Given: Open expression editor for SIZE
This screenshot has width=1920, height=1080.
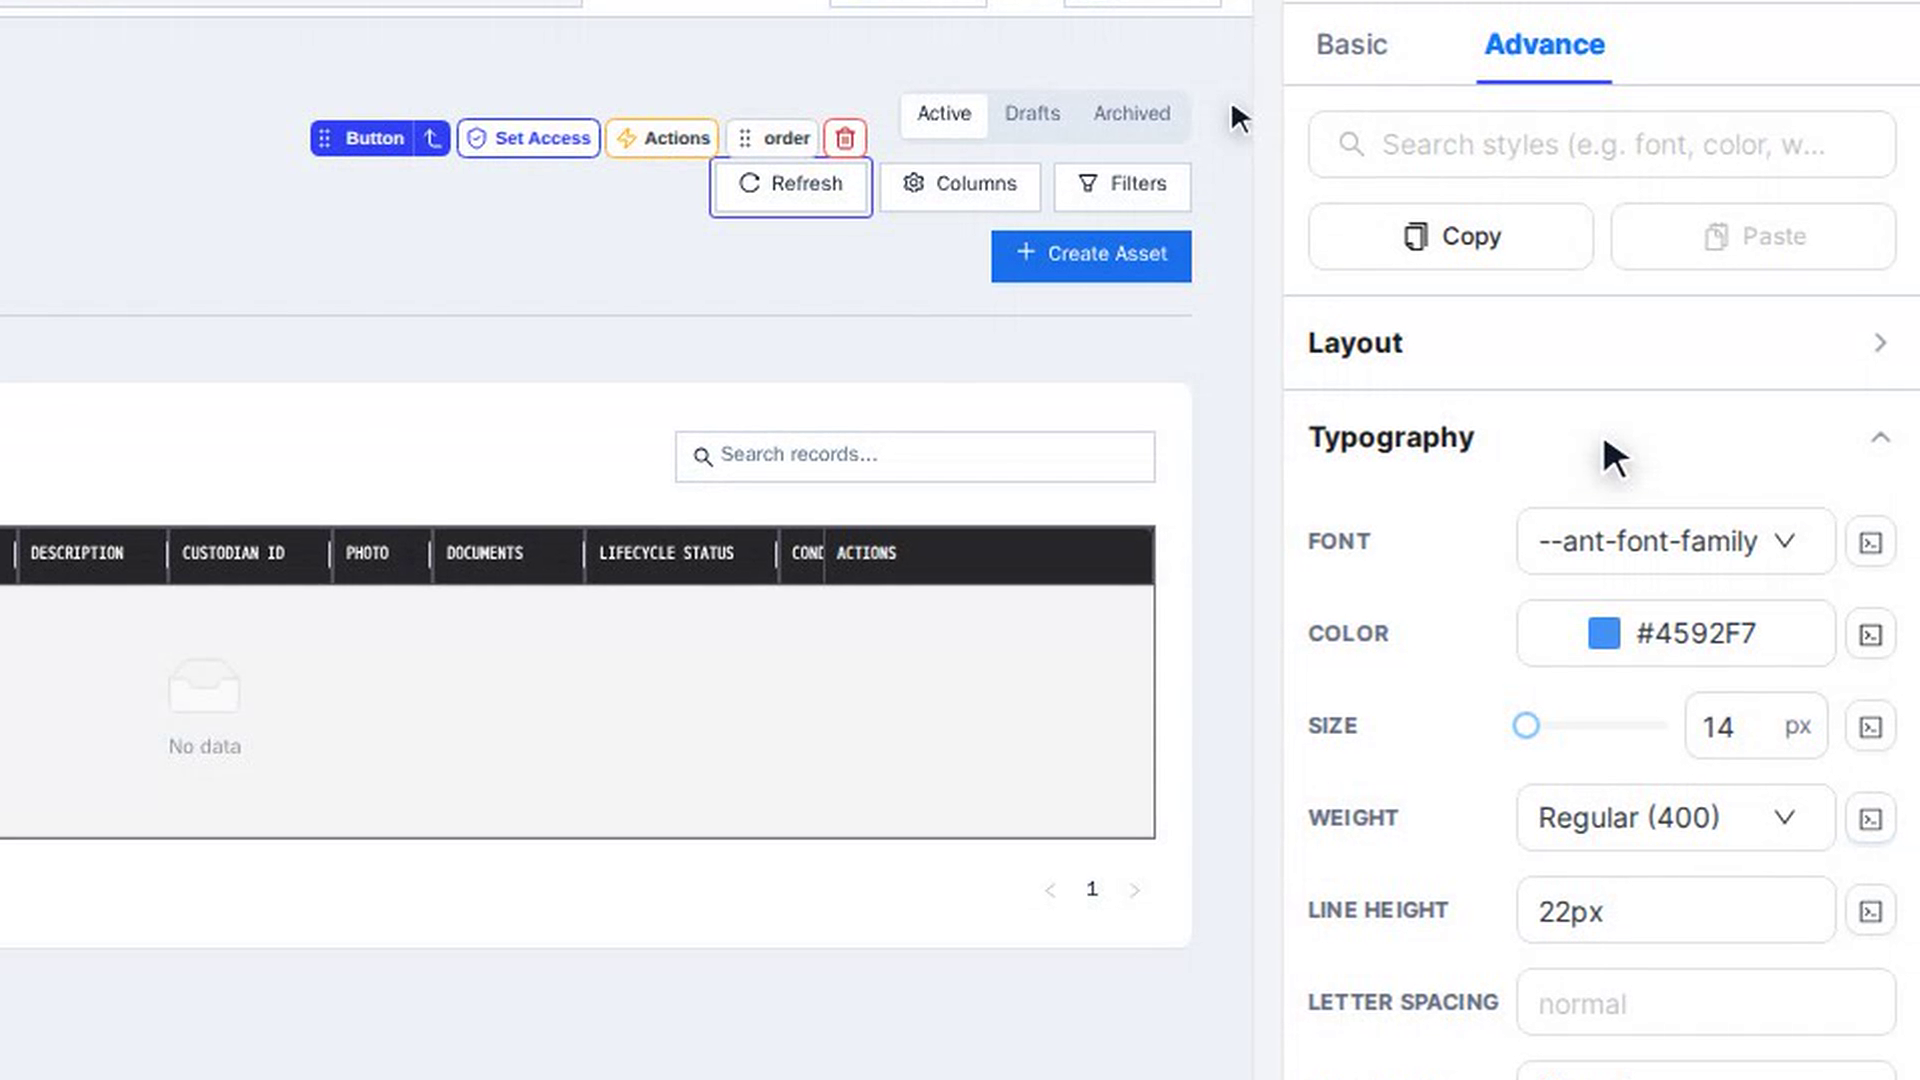Looking at the screenshot, I should [x=1870, y=726].
